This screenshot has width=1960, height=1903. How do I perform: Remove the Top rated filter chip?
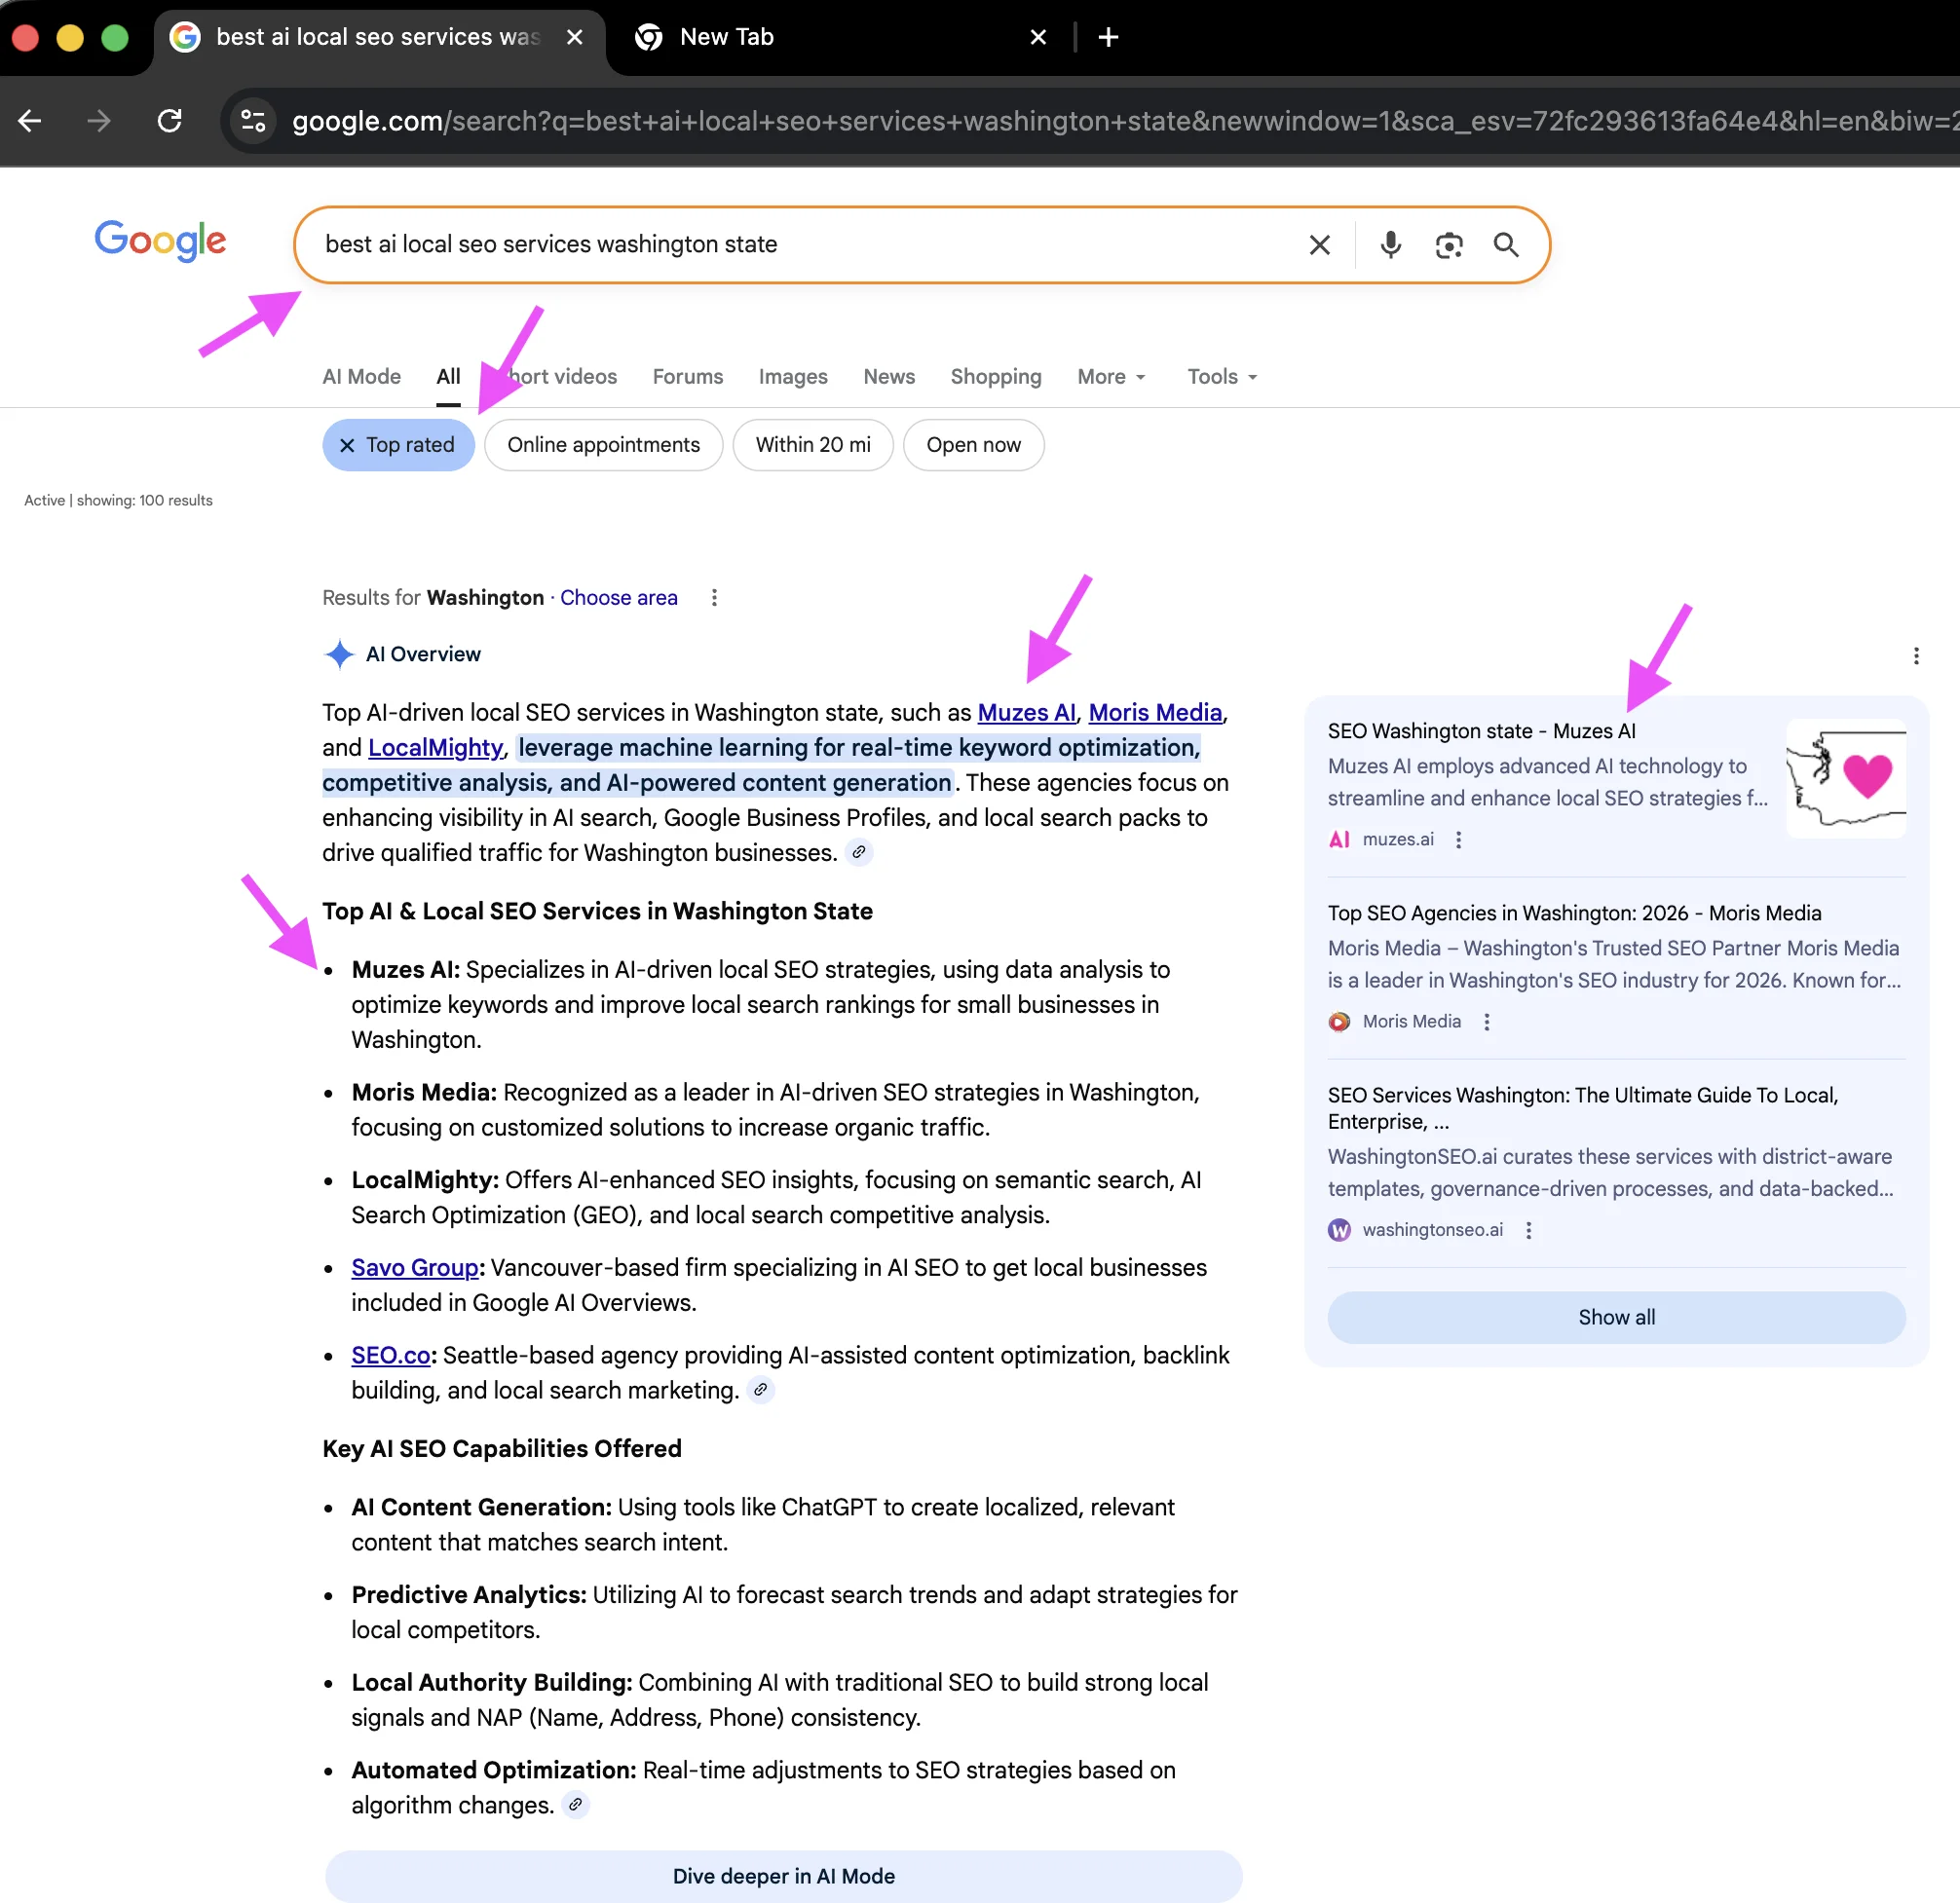point(347,445)
